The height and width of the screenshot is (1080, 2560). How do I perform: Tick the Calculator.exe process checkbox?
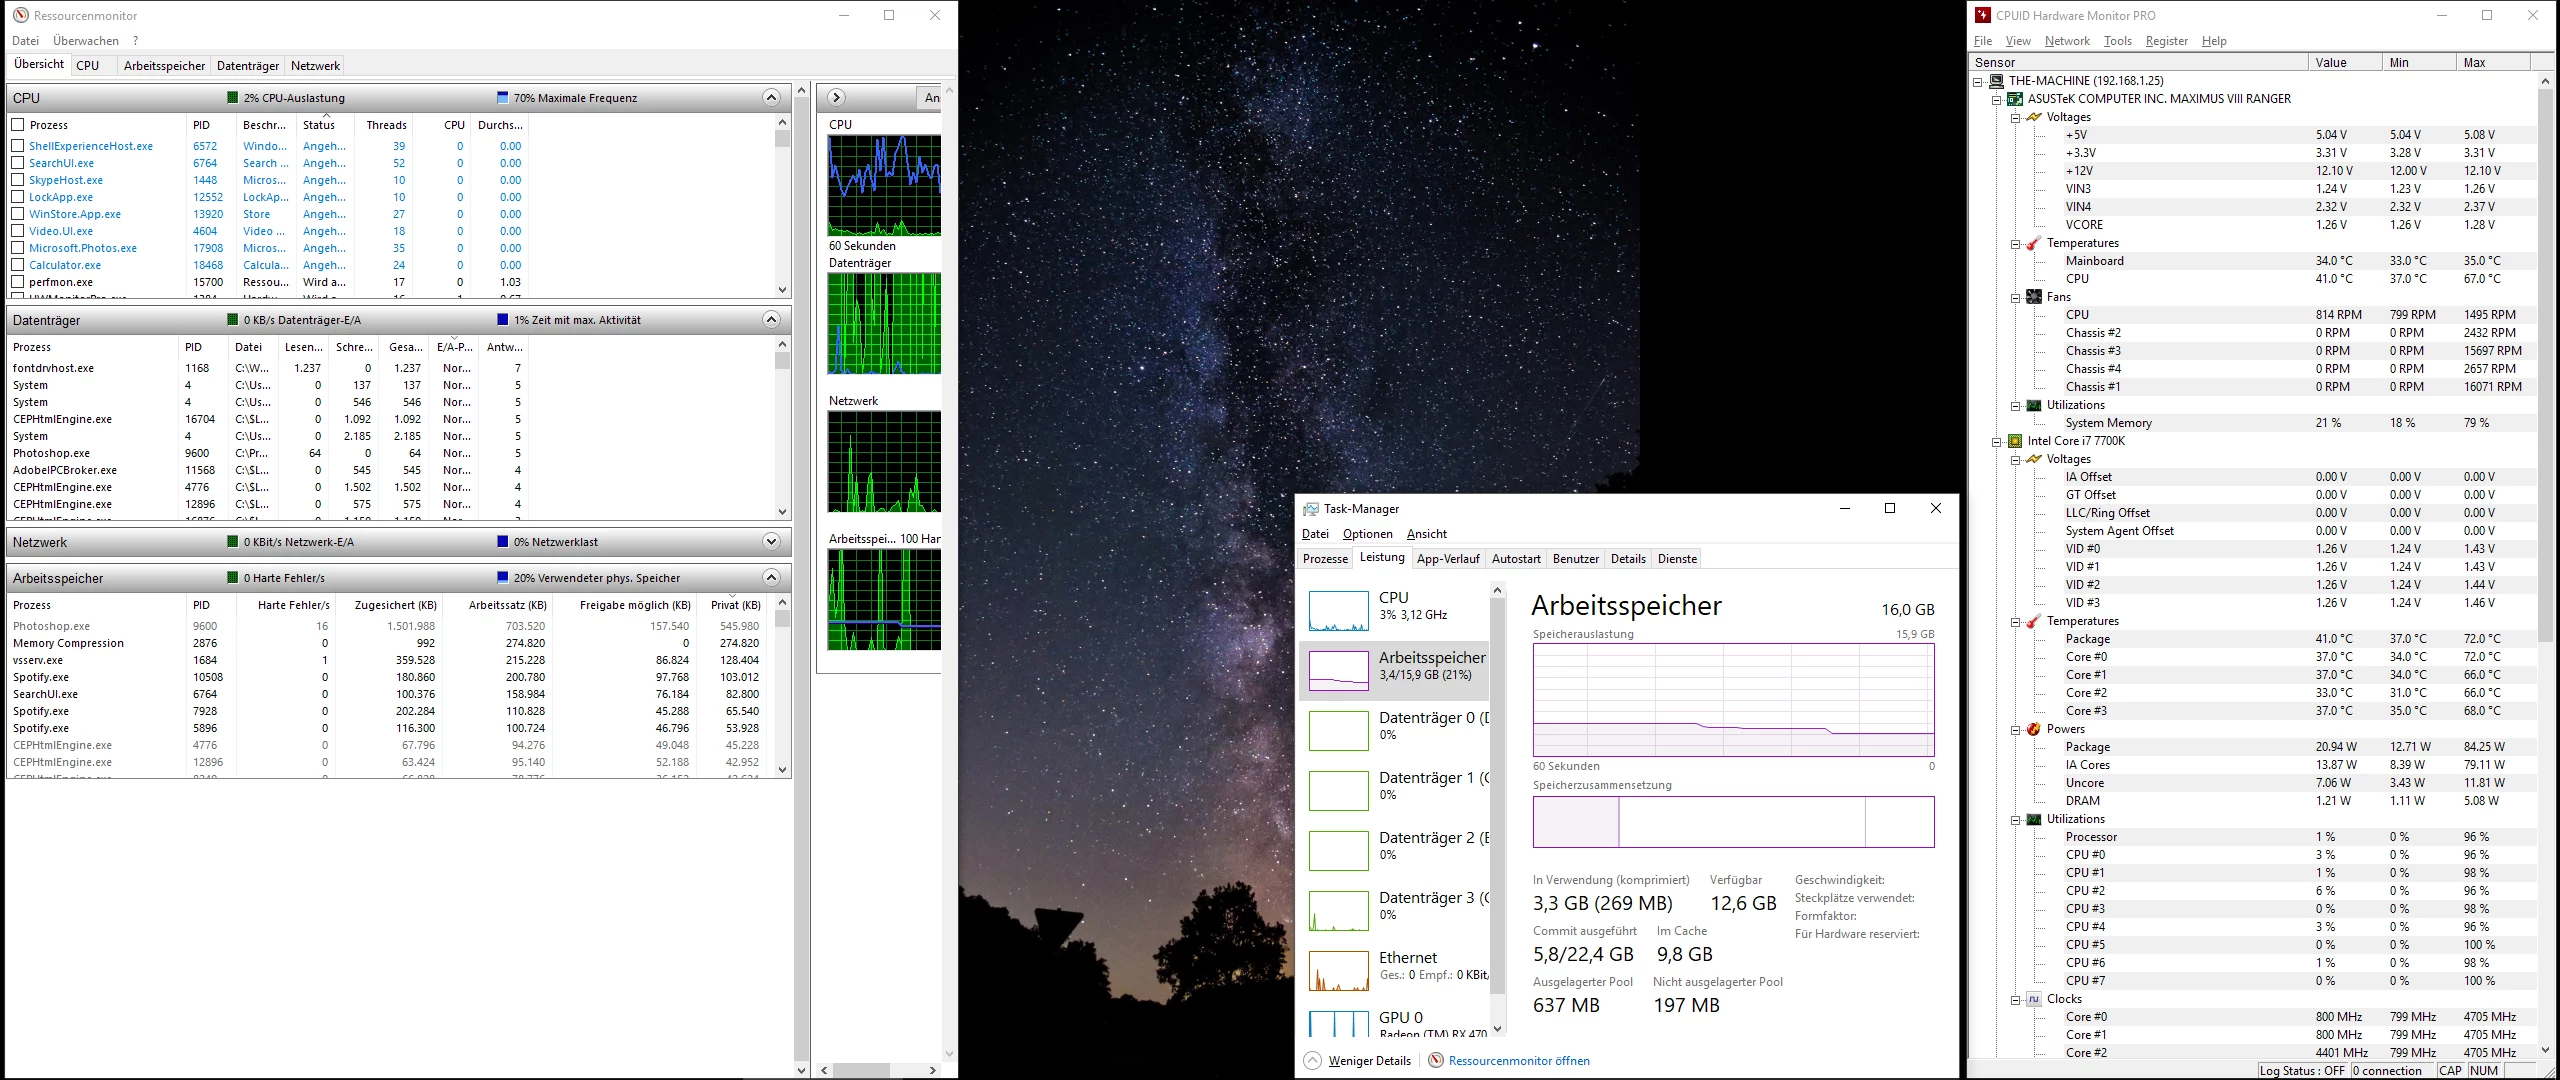[x=18, y=265]
